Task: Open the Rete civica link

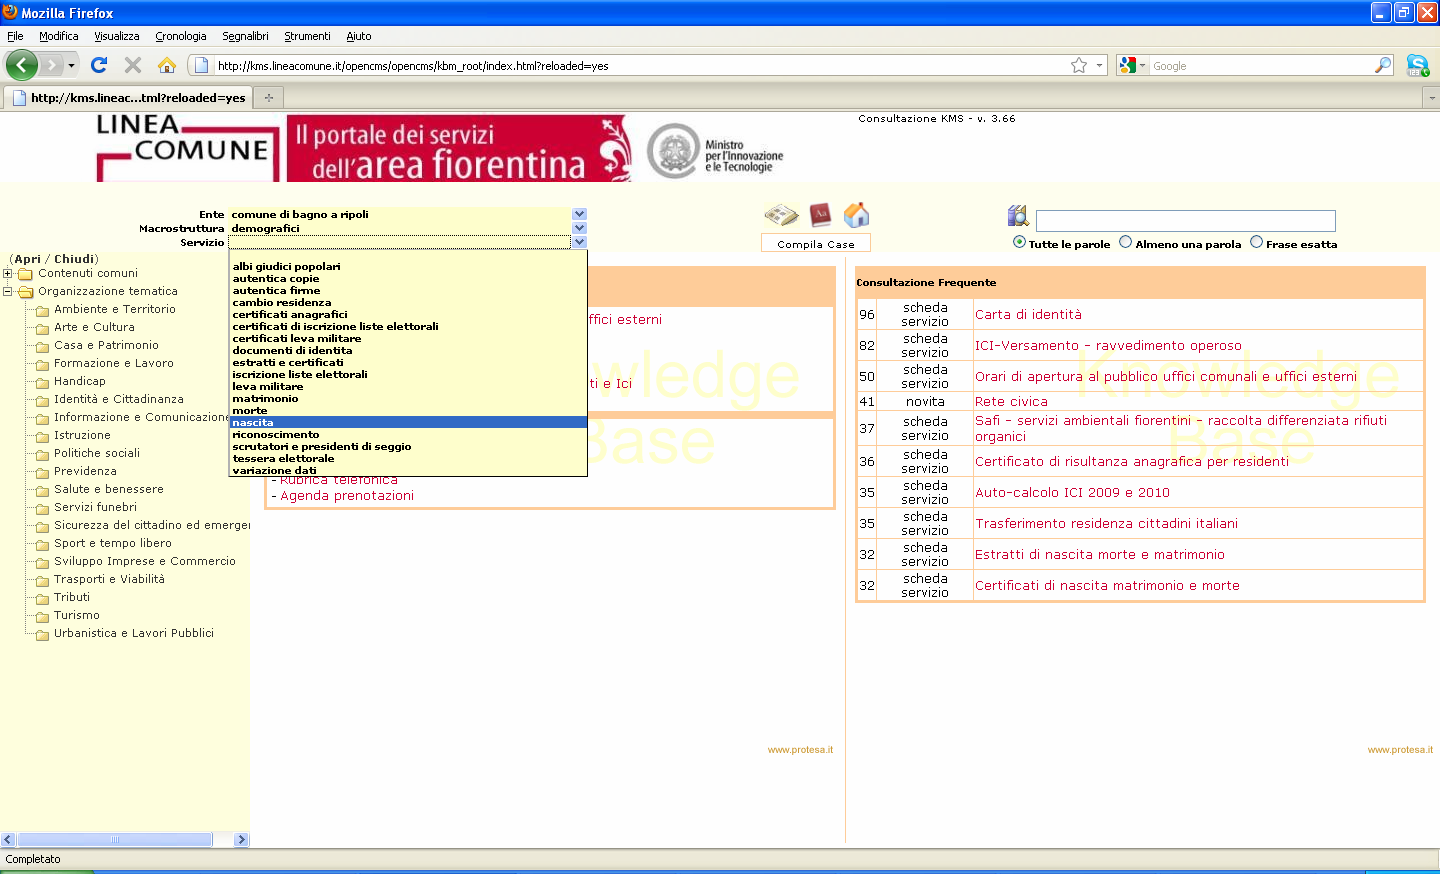Action: tap(1011, 401)
